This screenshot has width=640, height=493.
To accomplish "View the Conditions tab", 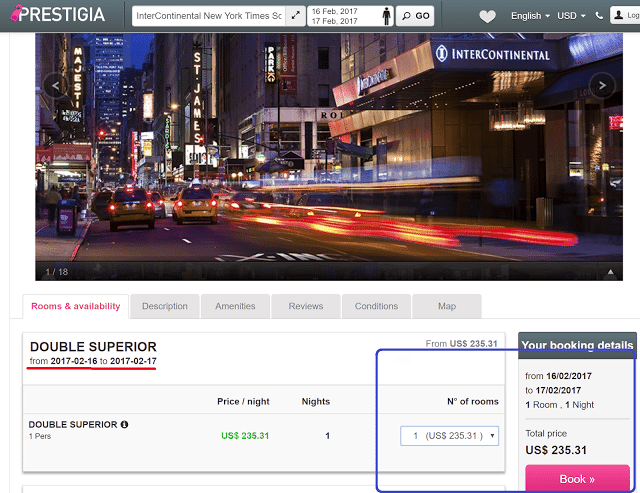I will pyautogui.click(x=376, y=306).
